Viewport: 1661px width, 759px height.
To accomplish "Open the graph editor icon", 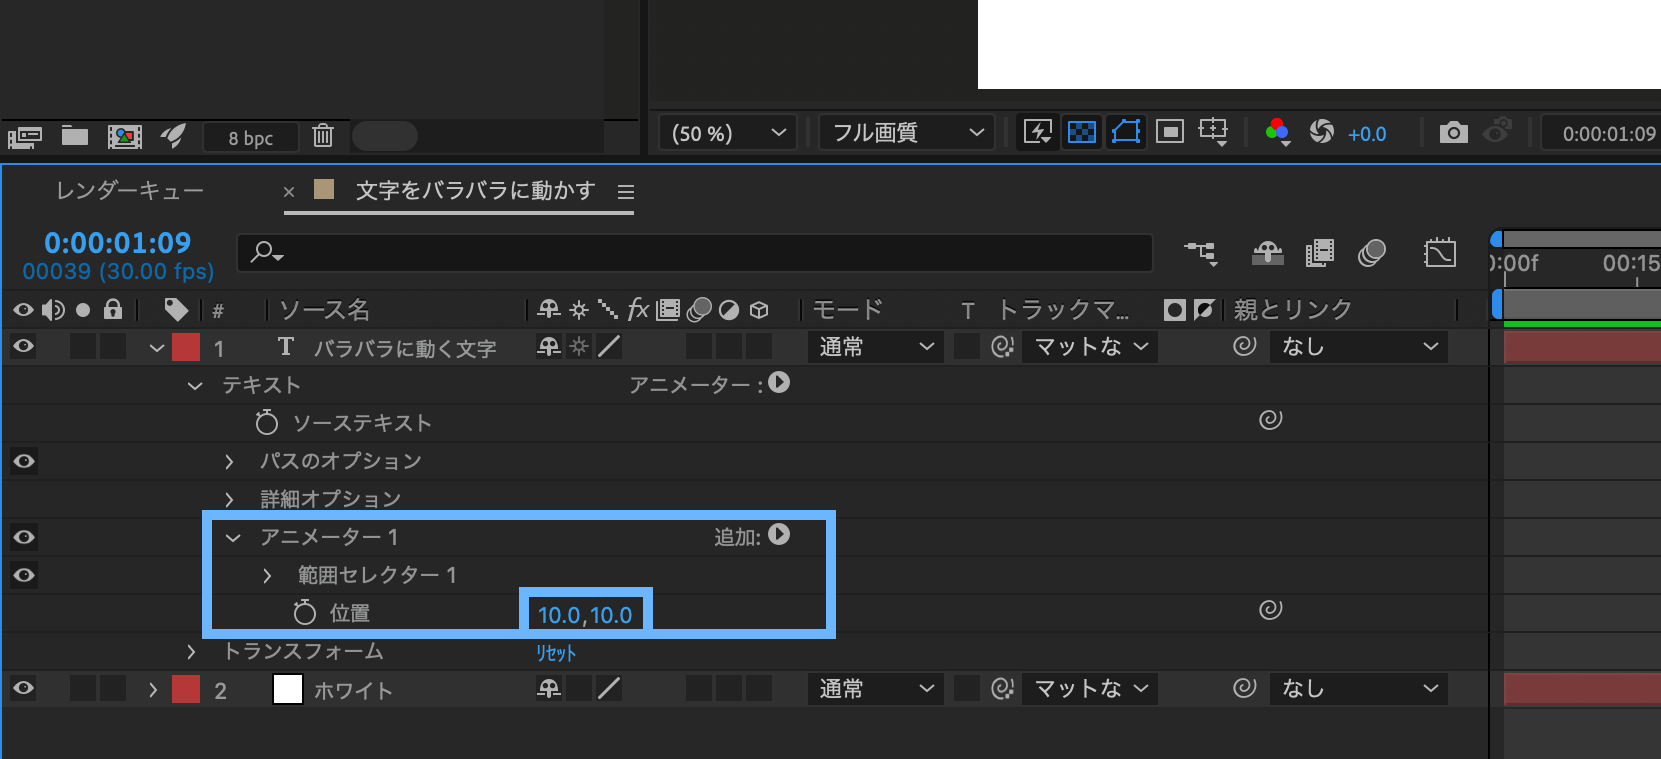I will 1440,253.
